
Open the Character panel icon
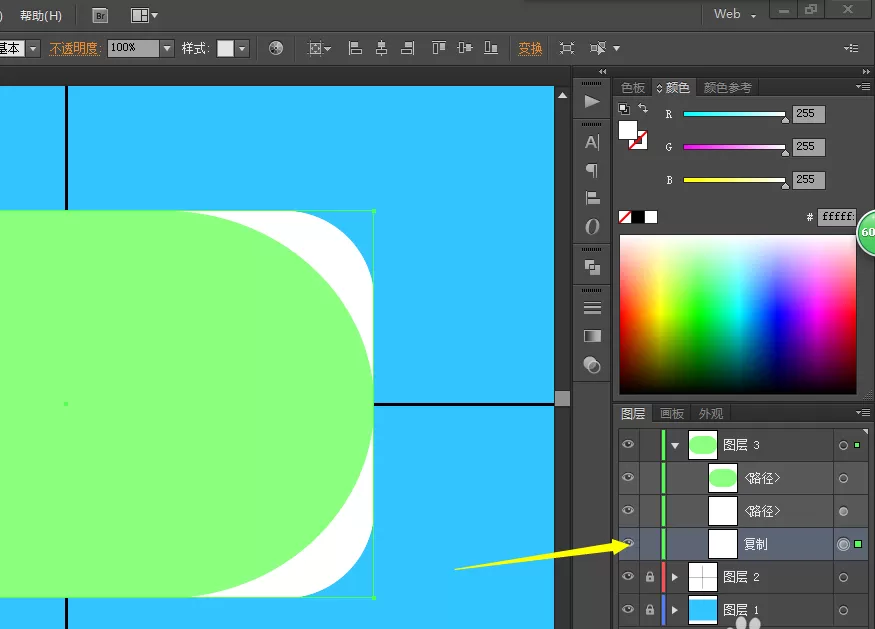point(592,142)
